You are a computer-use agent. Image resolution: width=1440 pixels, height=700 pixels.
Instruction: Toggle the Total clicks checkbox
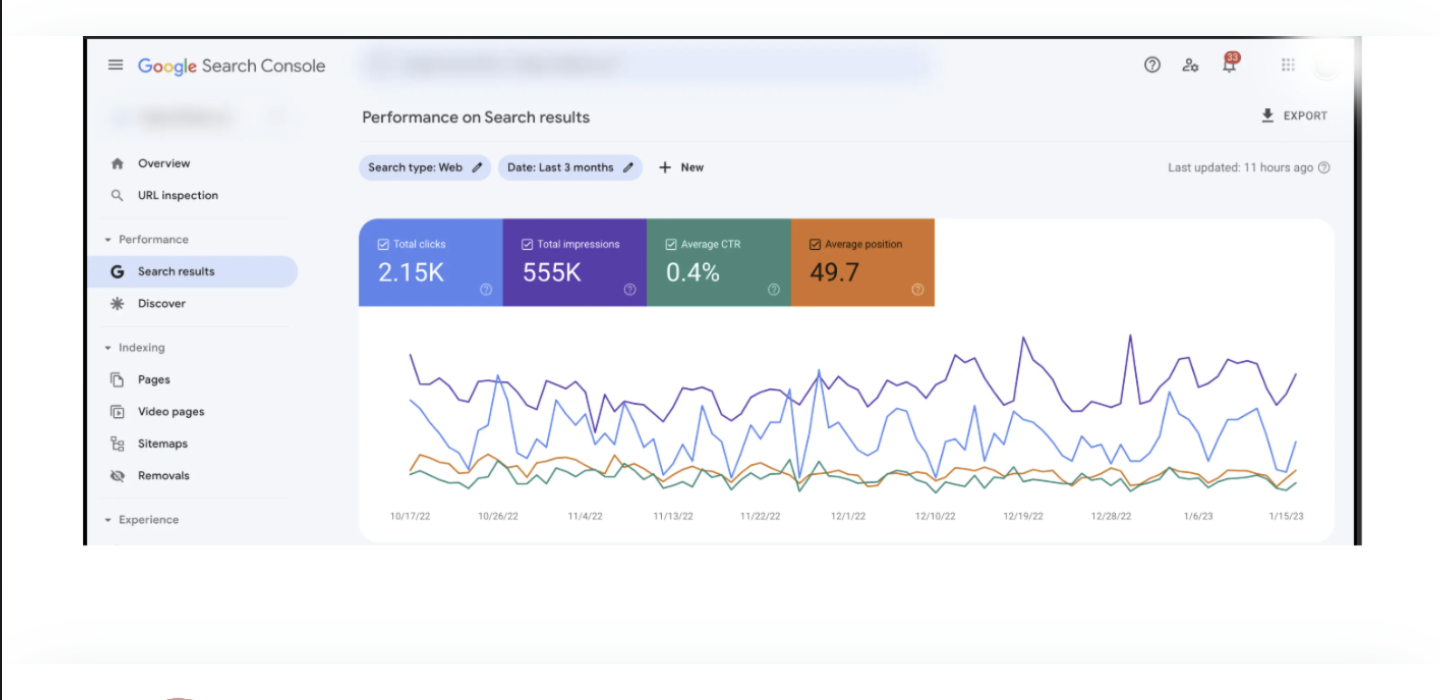383,244
